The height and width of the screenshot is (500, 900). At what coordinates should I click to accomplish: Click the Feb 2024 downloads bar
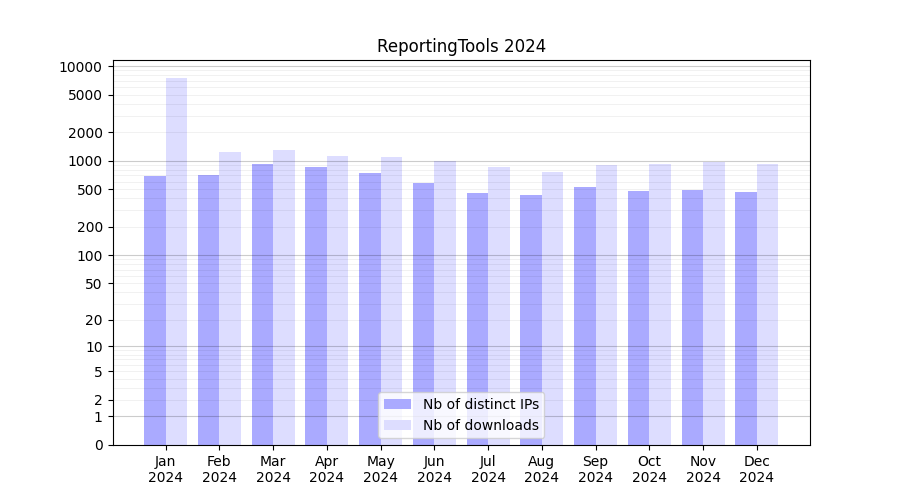(230, 300)
